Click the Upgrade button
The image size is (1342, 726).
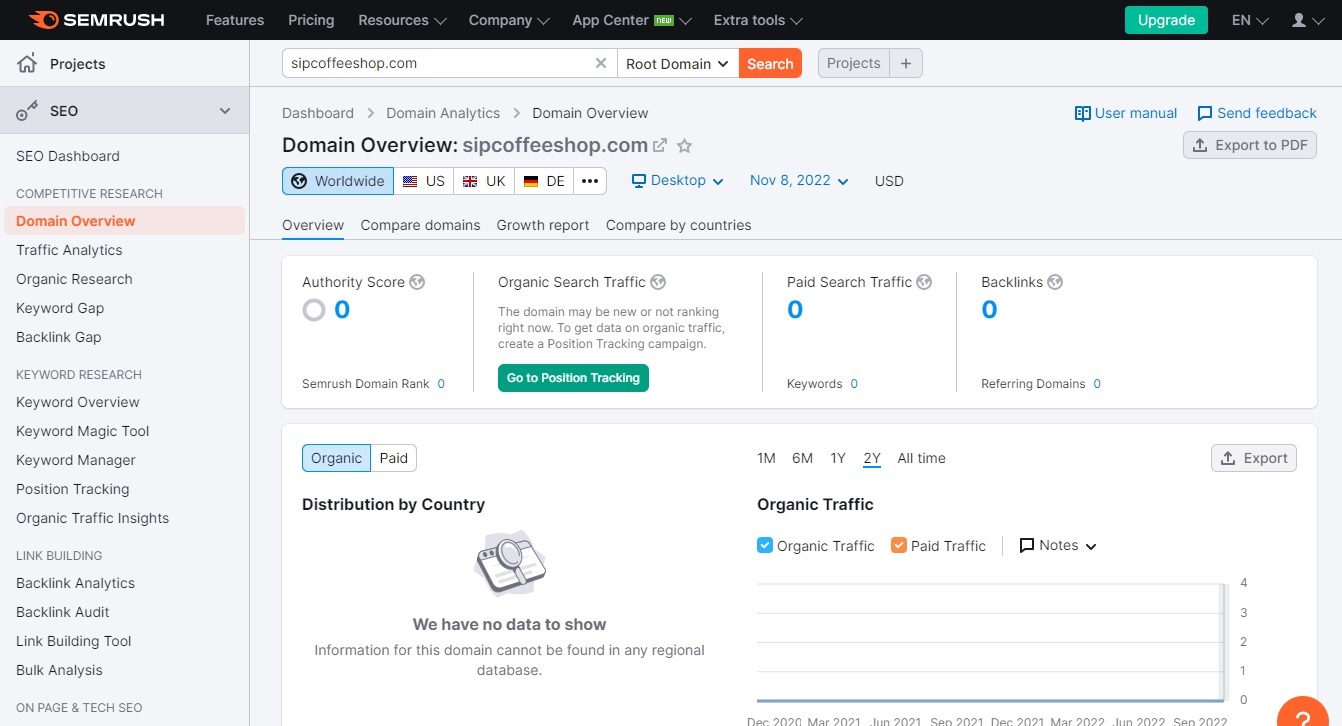pyautogui.click(x=1166, y=20)
